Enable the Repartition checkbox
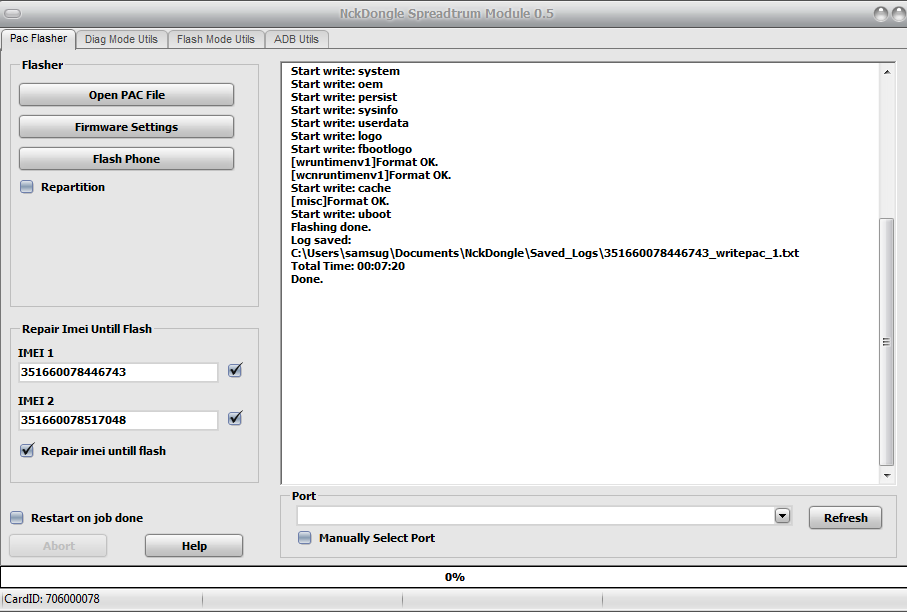The image size is (907, 612). (27, 187)
